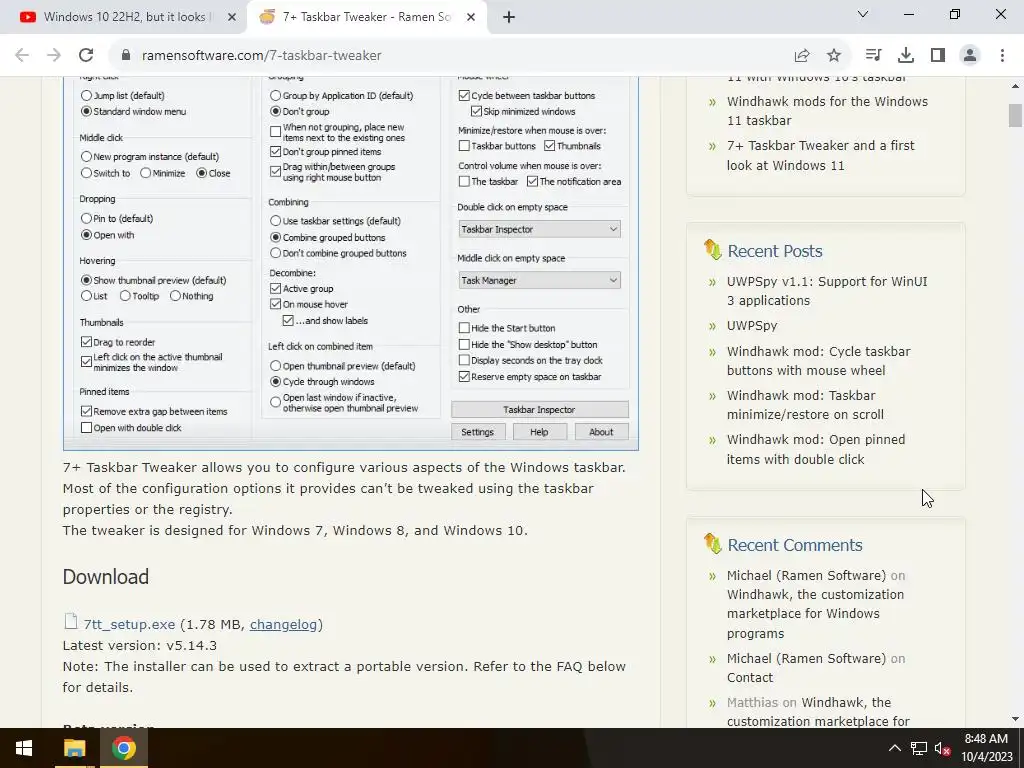
Task: Select the Don't group radio option
Action: point(275,112)
